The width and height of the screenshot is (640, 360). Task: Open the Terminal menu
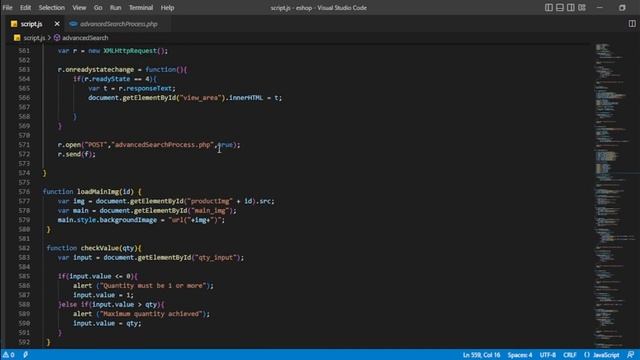141,8
